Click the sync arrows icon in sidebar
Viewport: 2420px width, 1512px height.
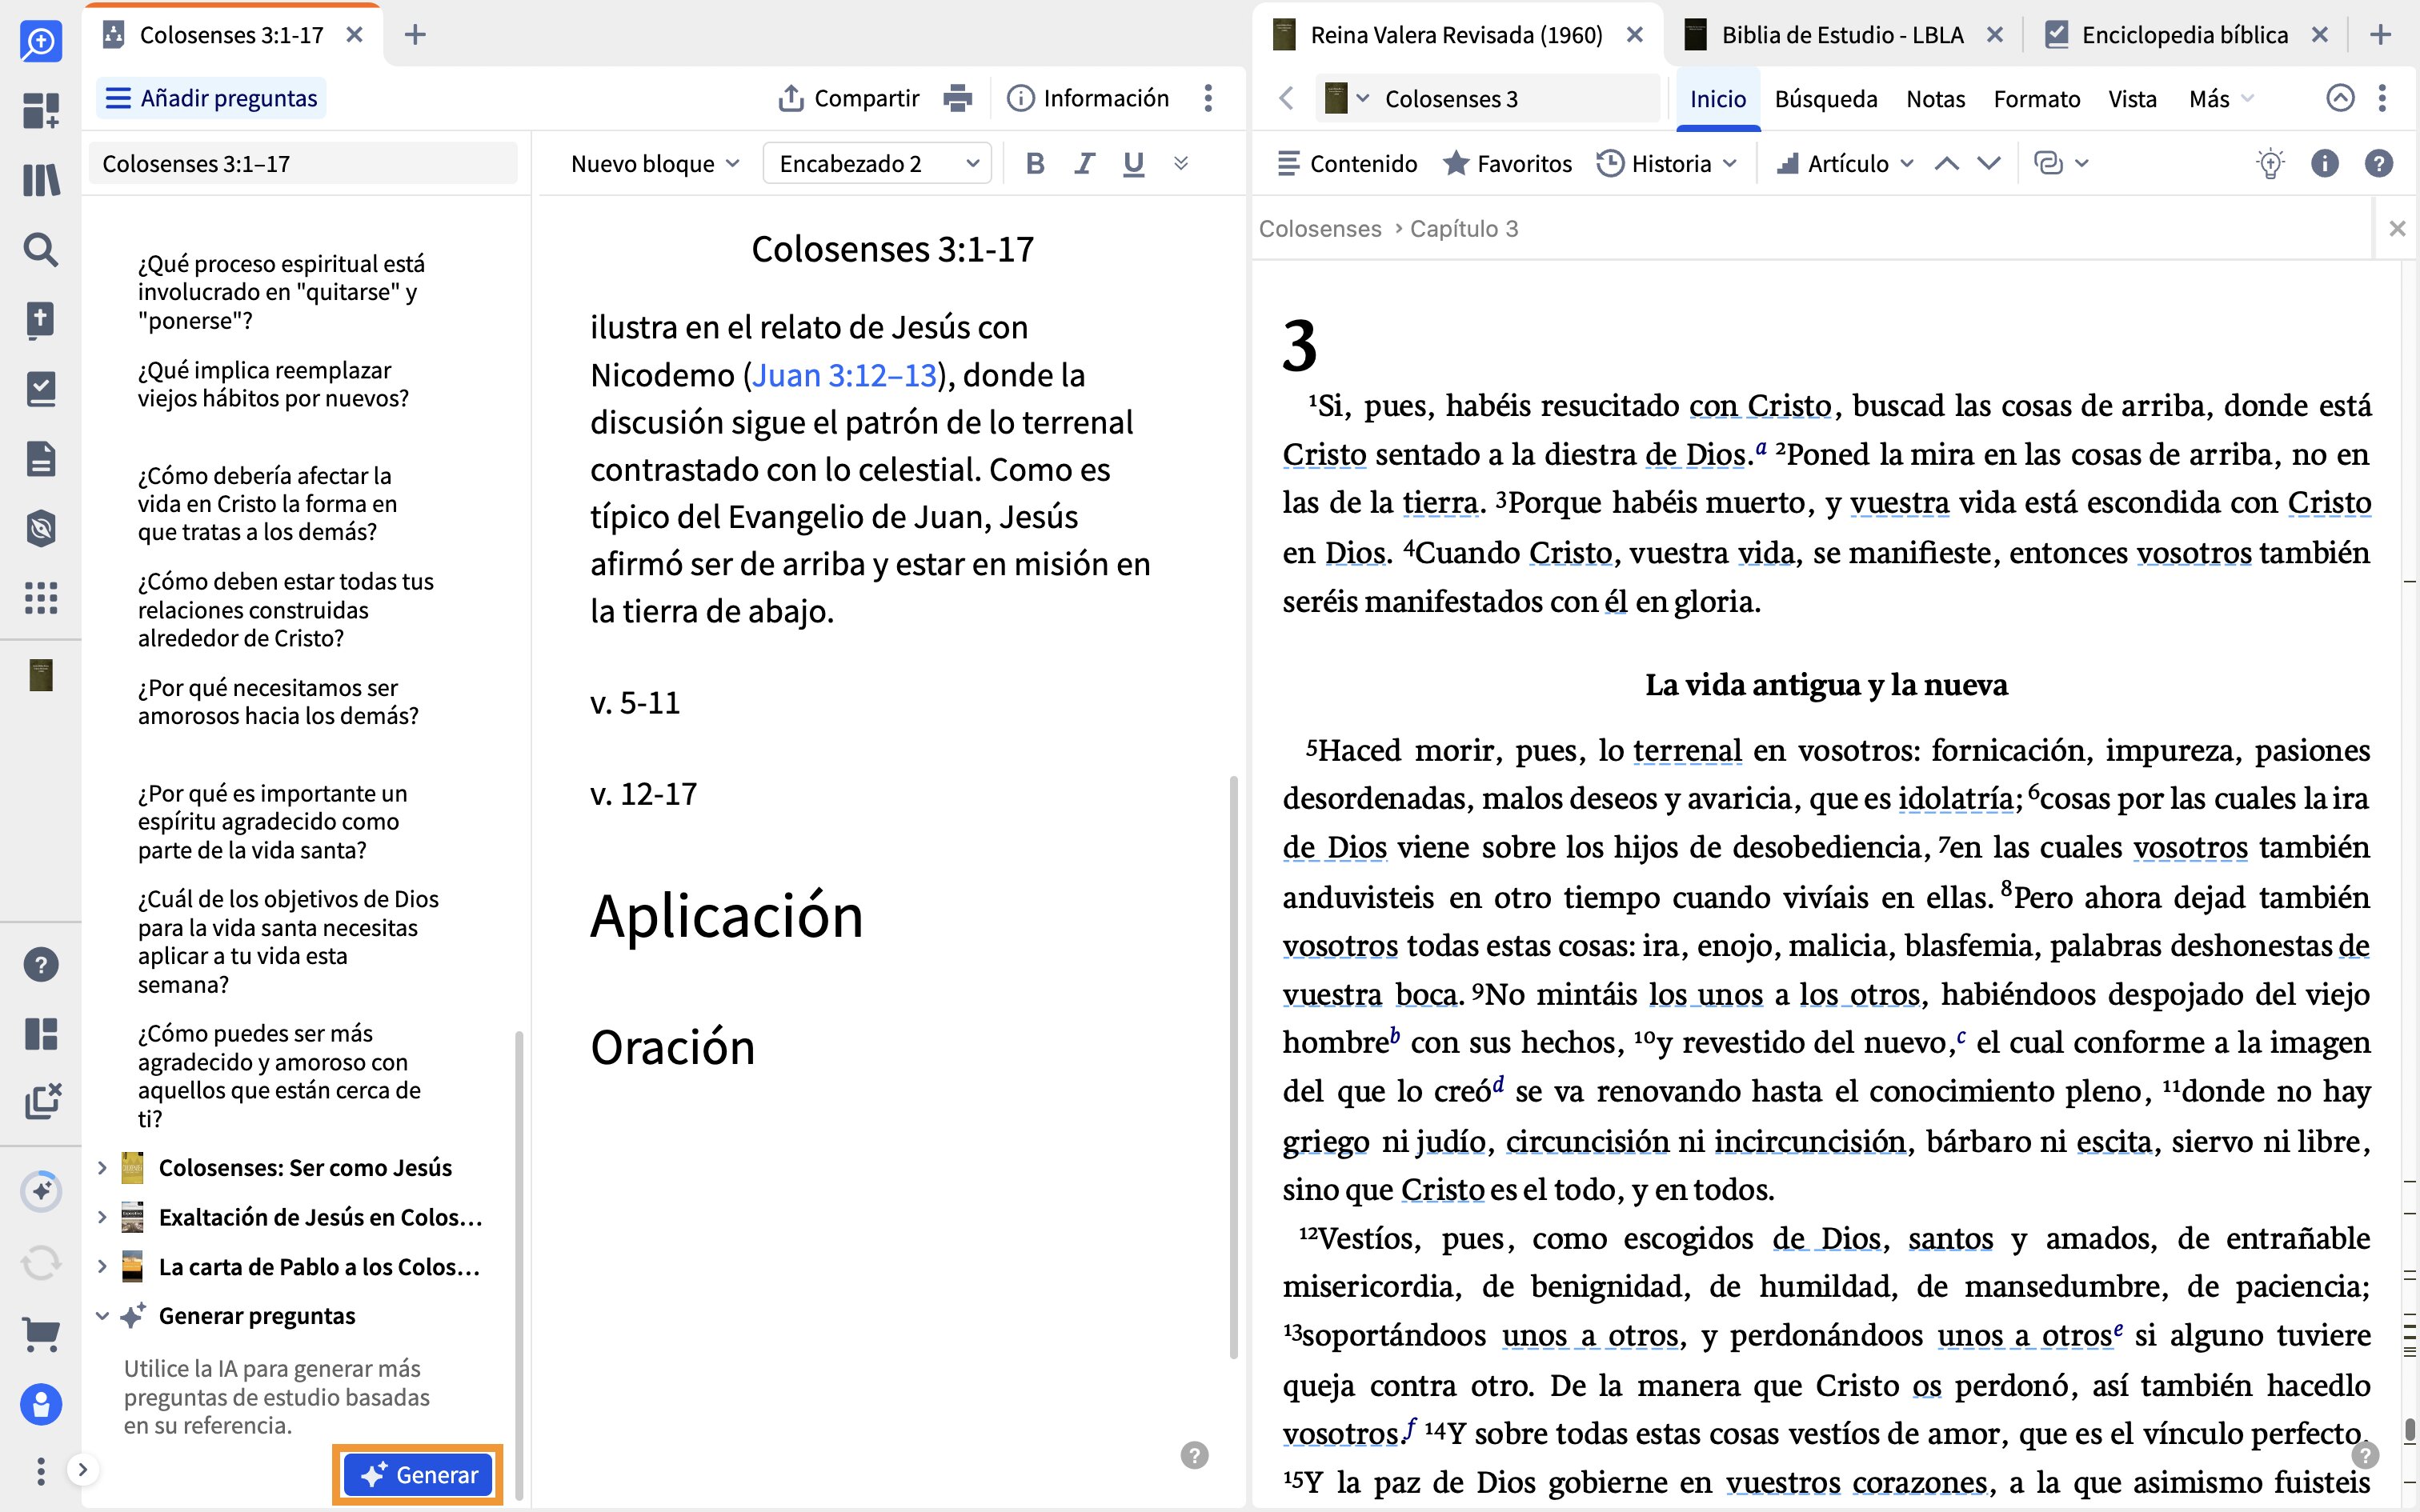coord(41,1262)
